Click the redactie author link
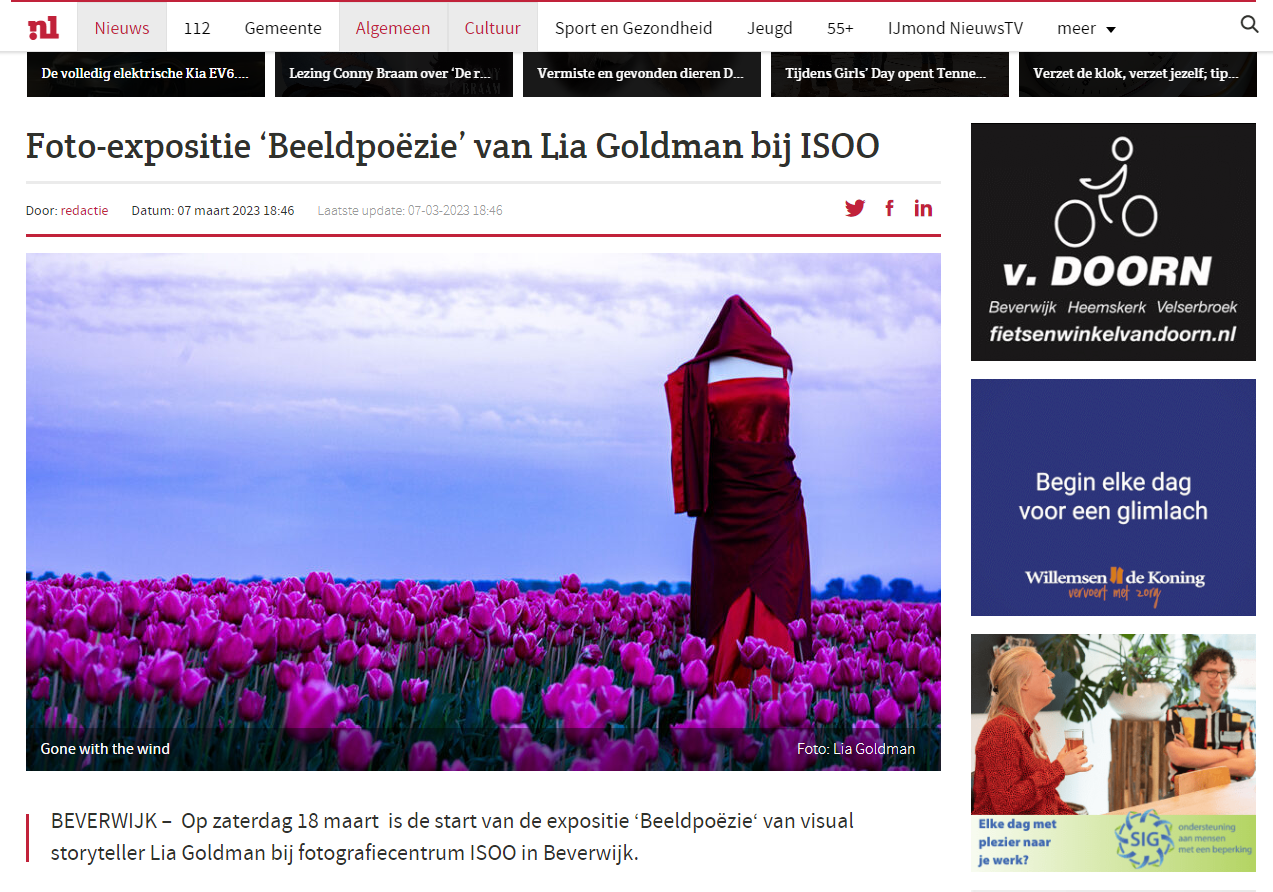1273x892 pixels. [84, 211]
